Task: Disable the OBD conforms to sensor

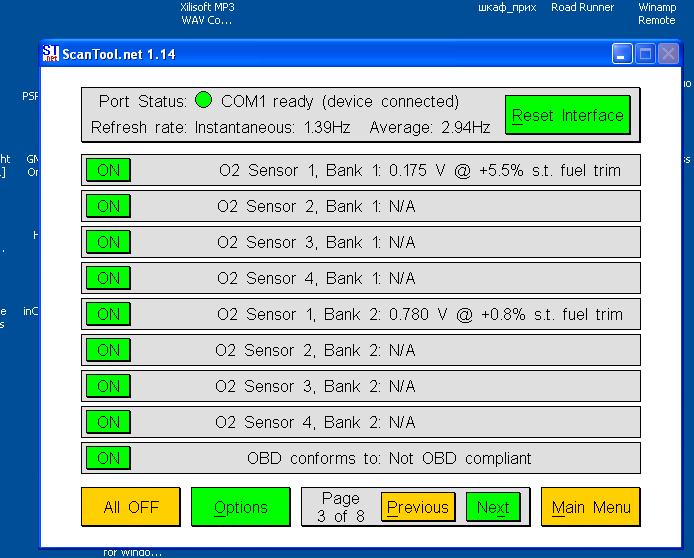Action: pyautogui.click(x=108, y=458)
